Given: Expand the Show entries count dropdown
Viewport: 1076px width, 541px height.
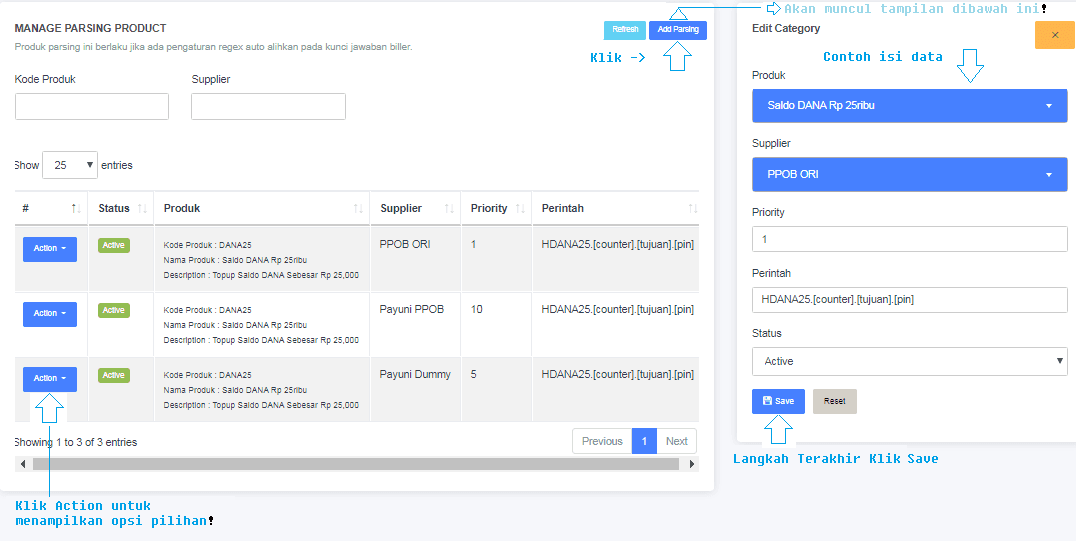Looking at the screenshot, I should (x=70, y=165).
